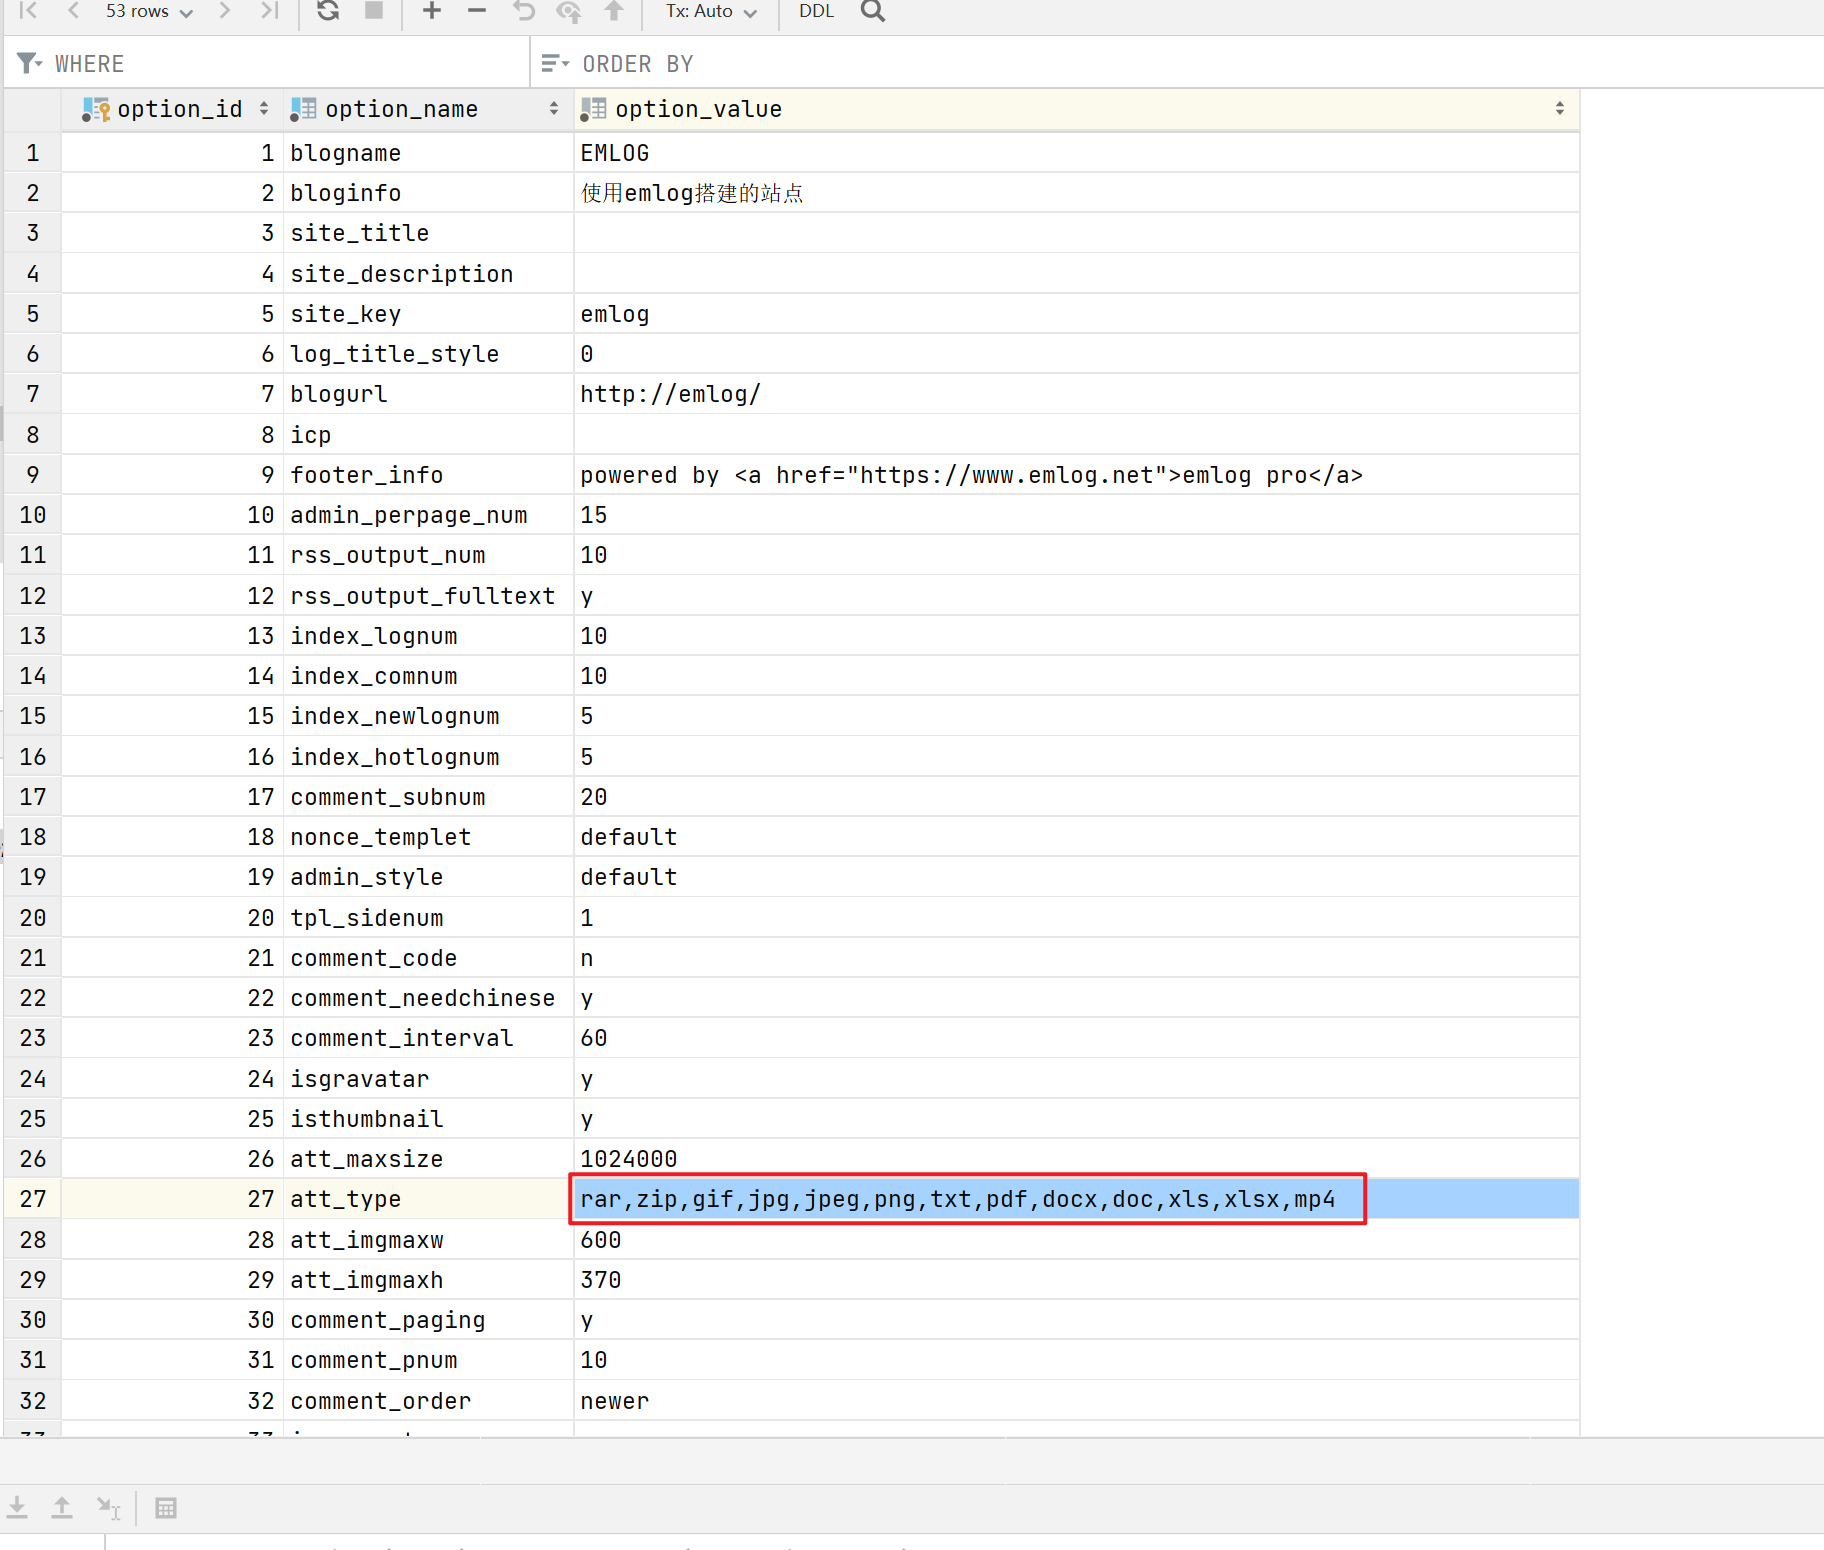Click the Add Row plus icon
The image size is (1824, 1550).
(431, 11)
